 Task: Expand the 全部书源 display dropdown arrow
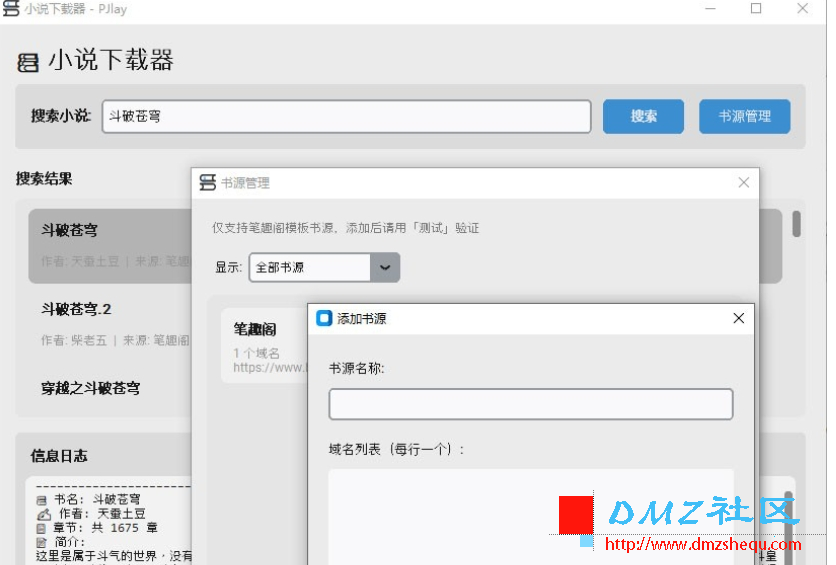[385, 267]
